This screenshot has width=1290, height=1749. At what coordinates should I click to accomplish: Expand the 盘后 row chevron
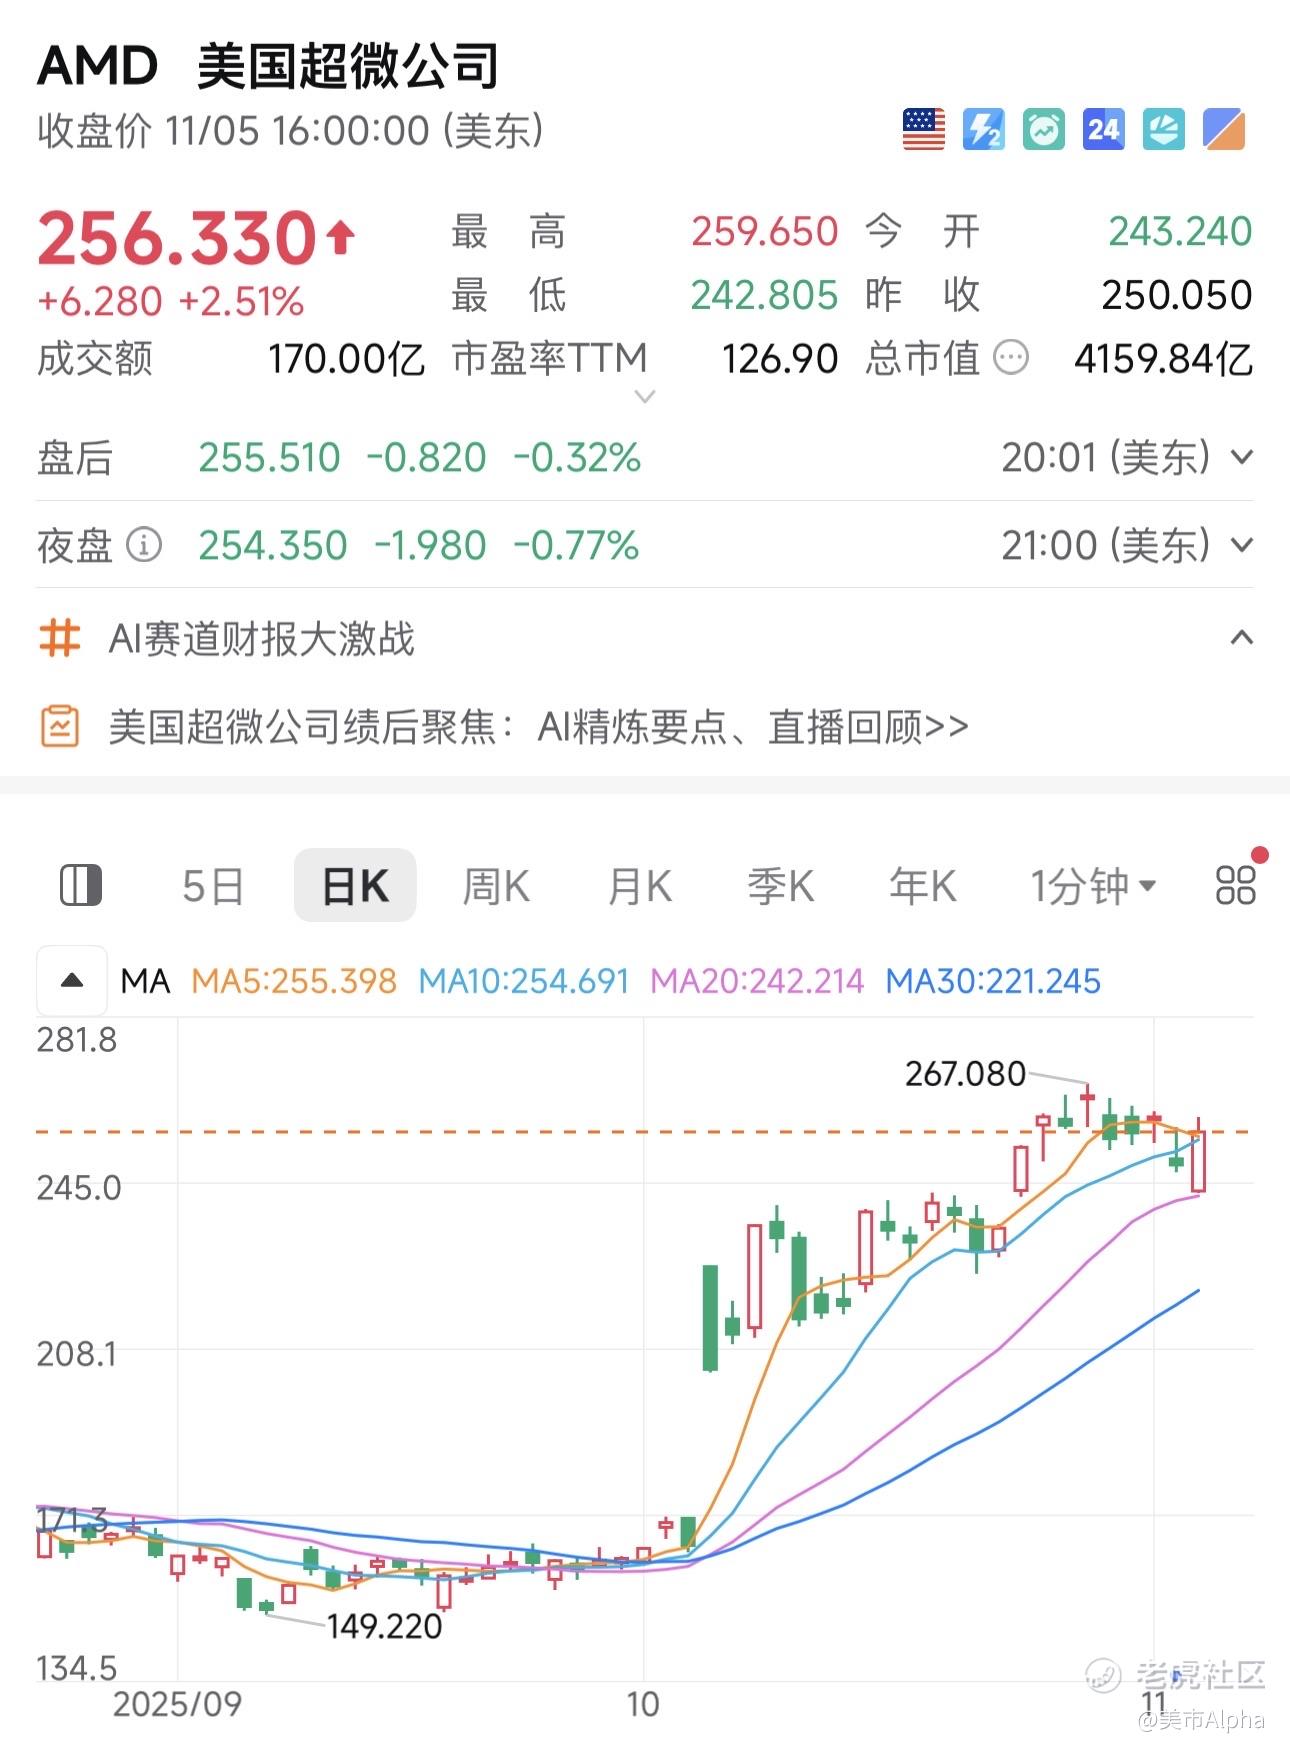coord(1241,458)
